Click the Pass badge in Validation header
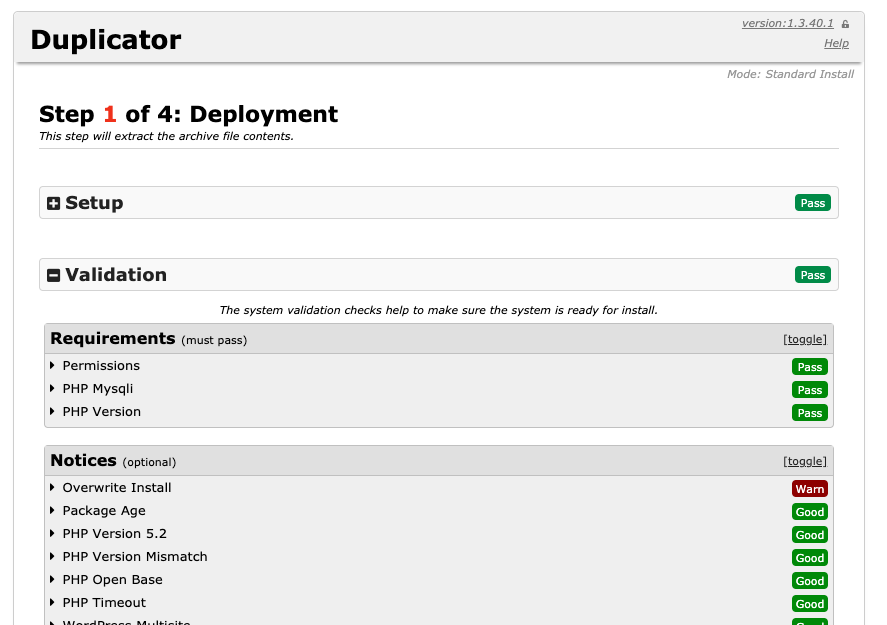887x625 pixels. tap(812, 275)
